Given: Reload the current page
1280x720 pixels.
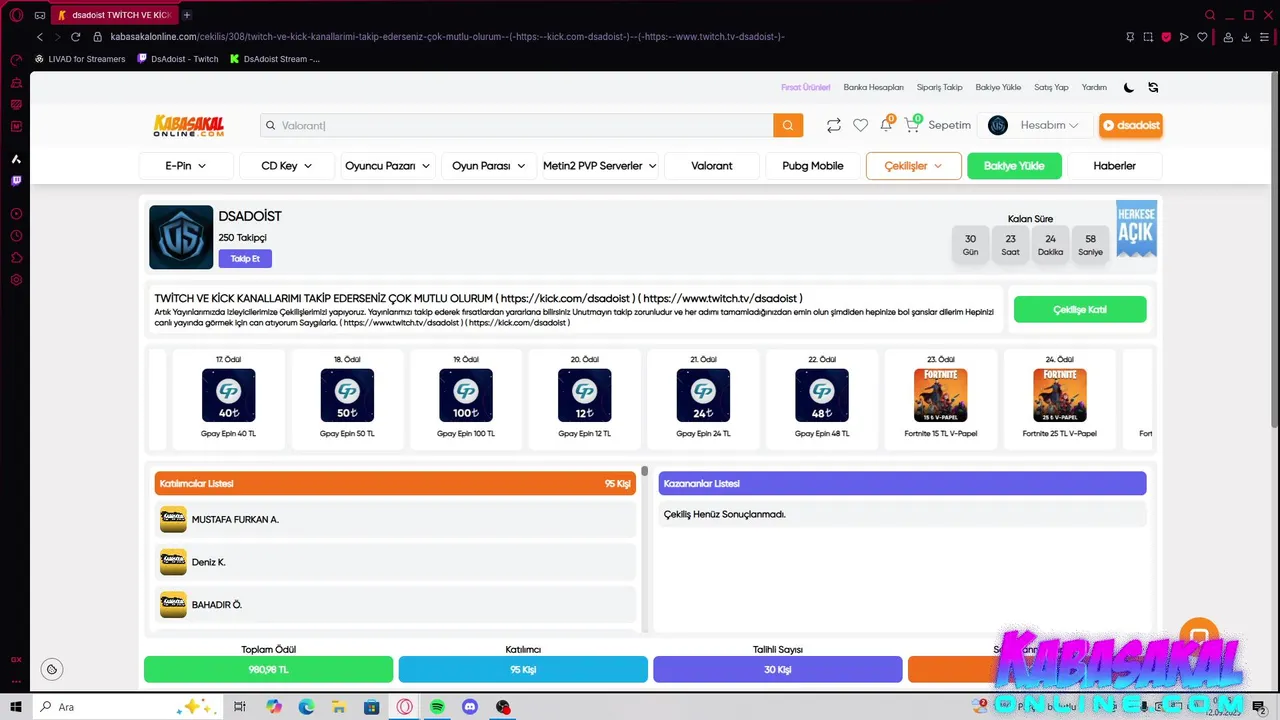Looking at the screenshot, I should pos(75,37).
